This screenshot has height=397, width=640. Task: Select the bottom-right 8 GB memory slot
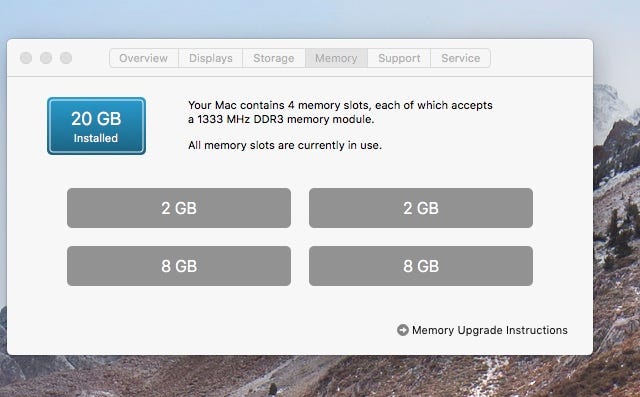pos(421,266)
